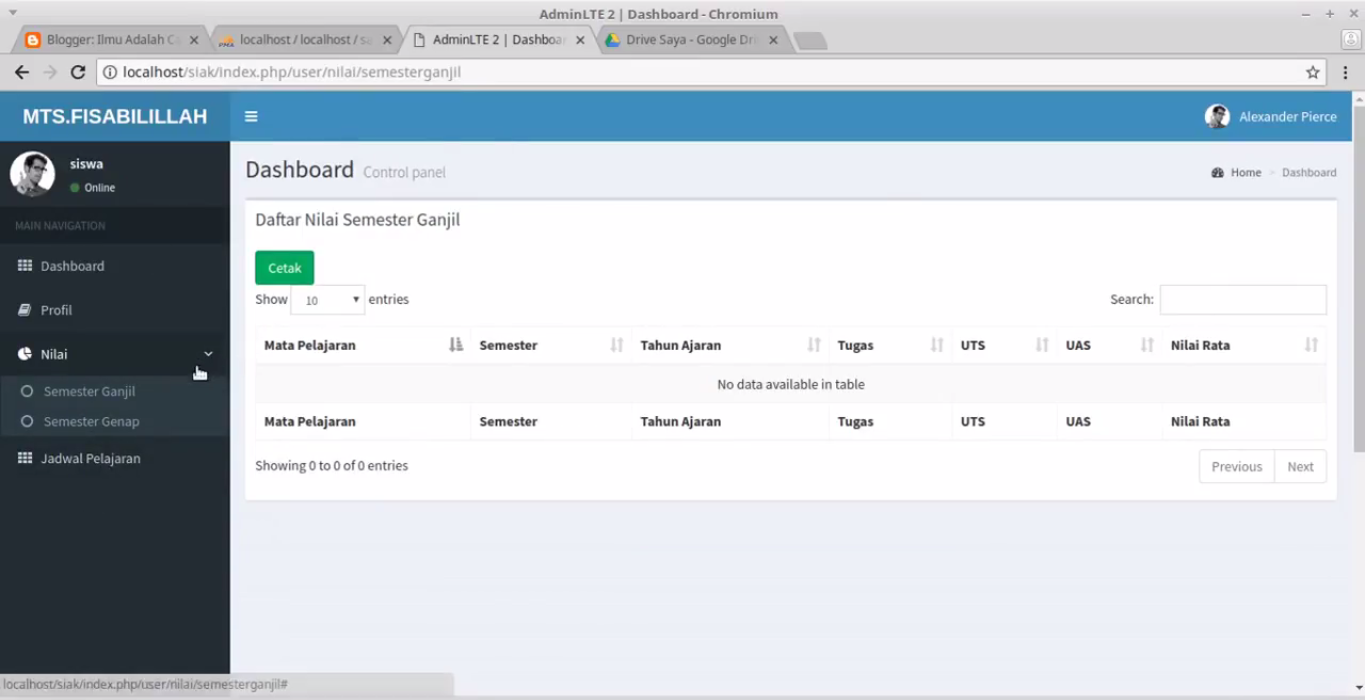The width and height of the screenshot is (1365, 700).
Task: Click the 'Daftar Nilai Semester Ganjil' heading
Action: click(357, 220)
